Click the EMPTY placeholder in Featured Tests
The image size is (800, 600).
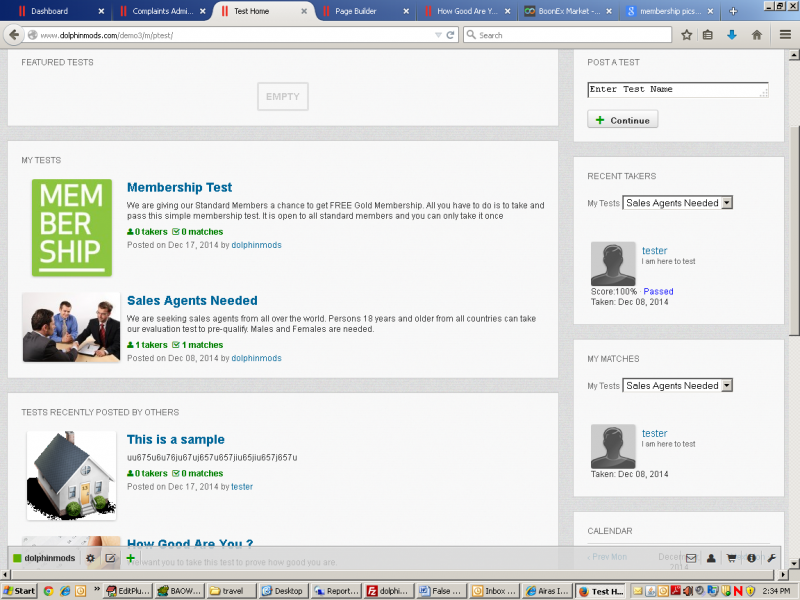click(283, 96)
